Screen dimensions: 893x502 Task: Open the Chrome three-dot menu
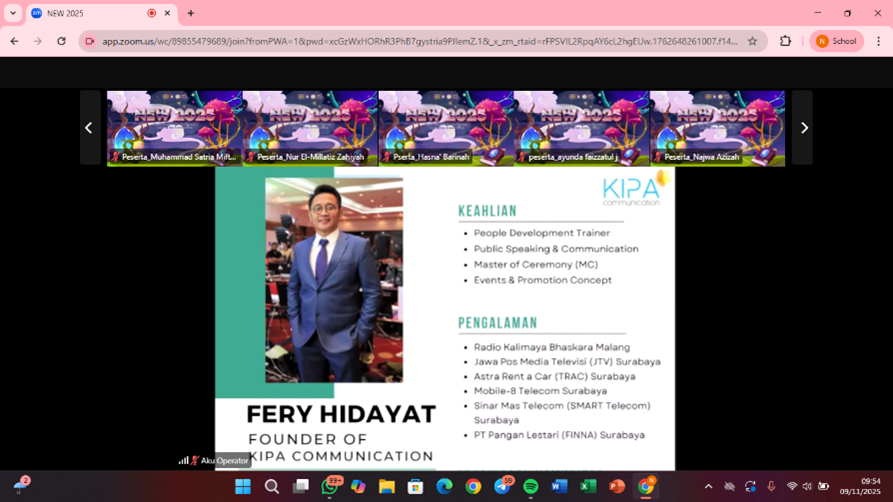(x=878, y=41)
